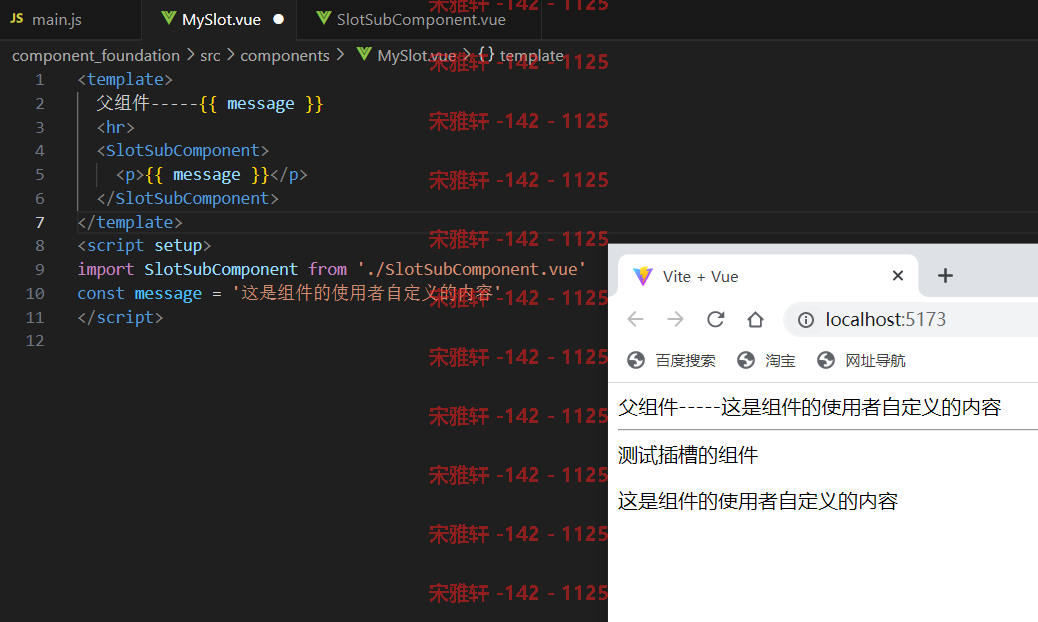Open a new browser tab with plus

point(945,275)
